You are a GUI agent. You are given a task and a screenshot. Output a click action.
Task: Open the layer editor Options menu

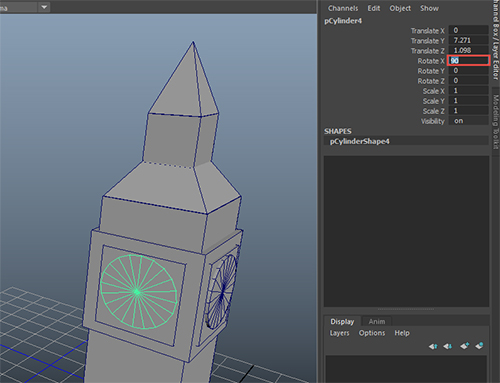point(372,333)
